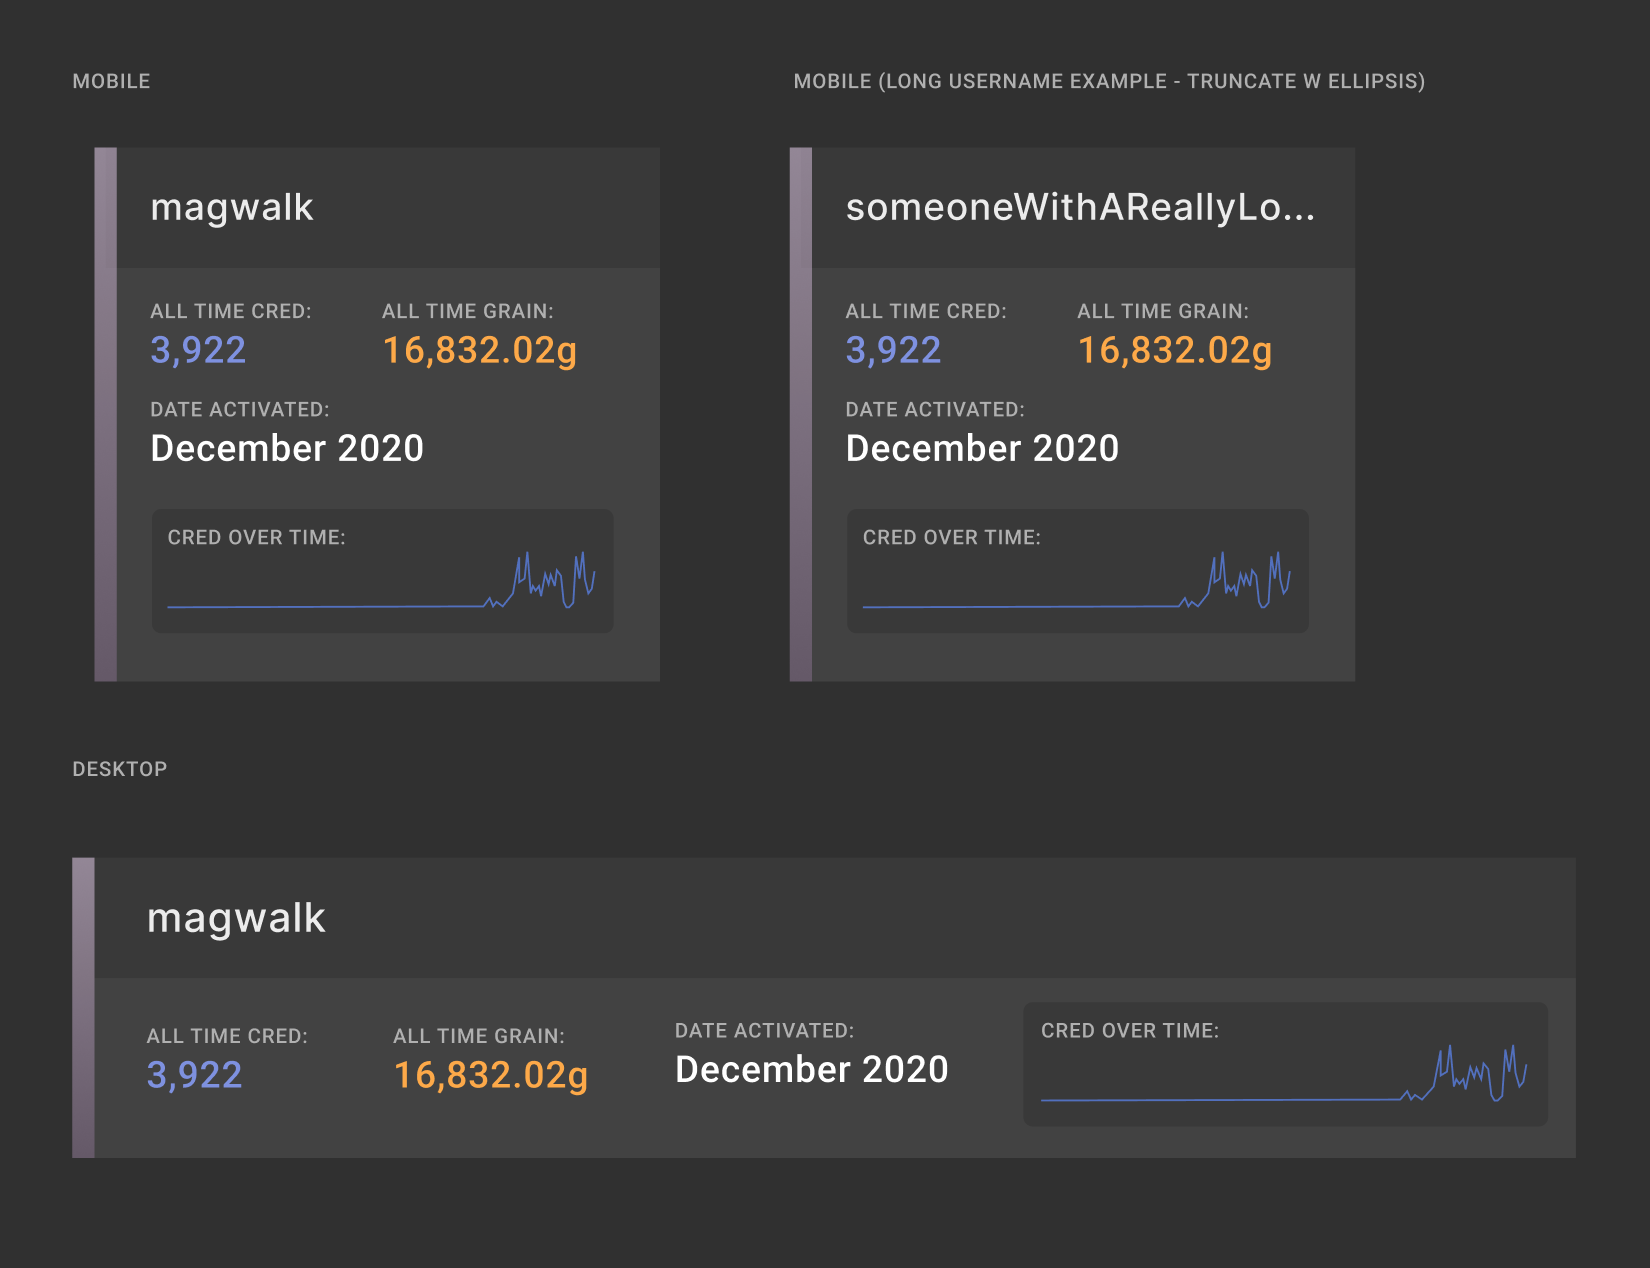1650x1268 pixels.
Task: Select the magwalk username on the mobile card
Action: 232,207
